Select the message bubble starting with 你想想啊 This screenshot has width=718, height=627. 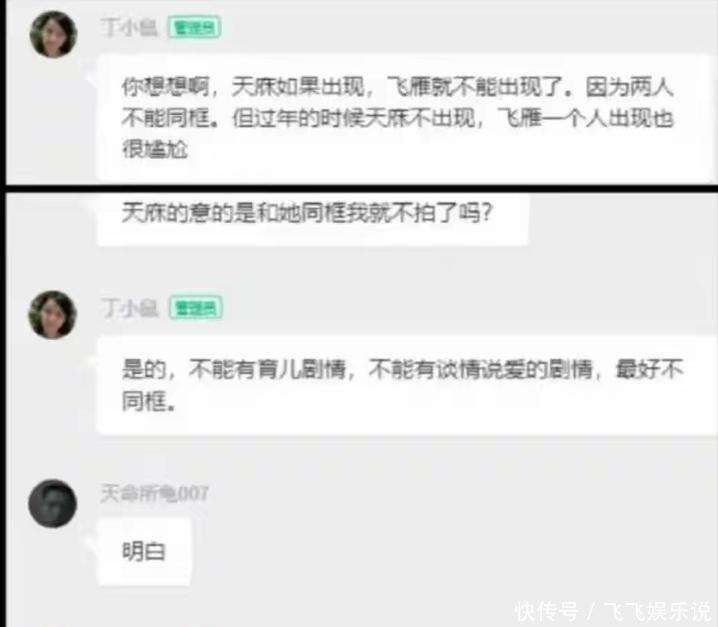click(x=407, y=118)
